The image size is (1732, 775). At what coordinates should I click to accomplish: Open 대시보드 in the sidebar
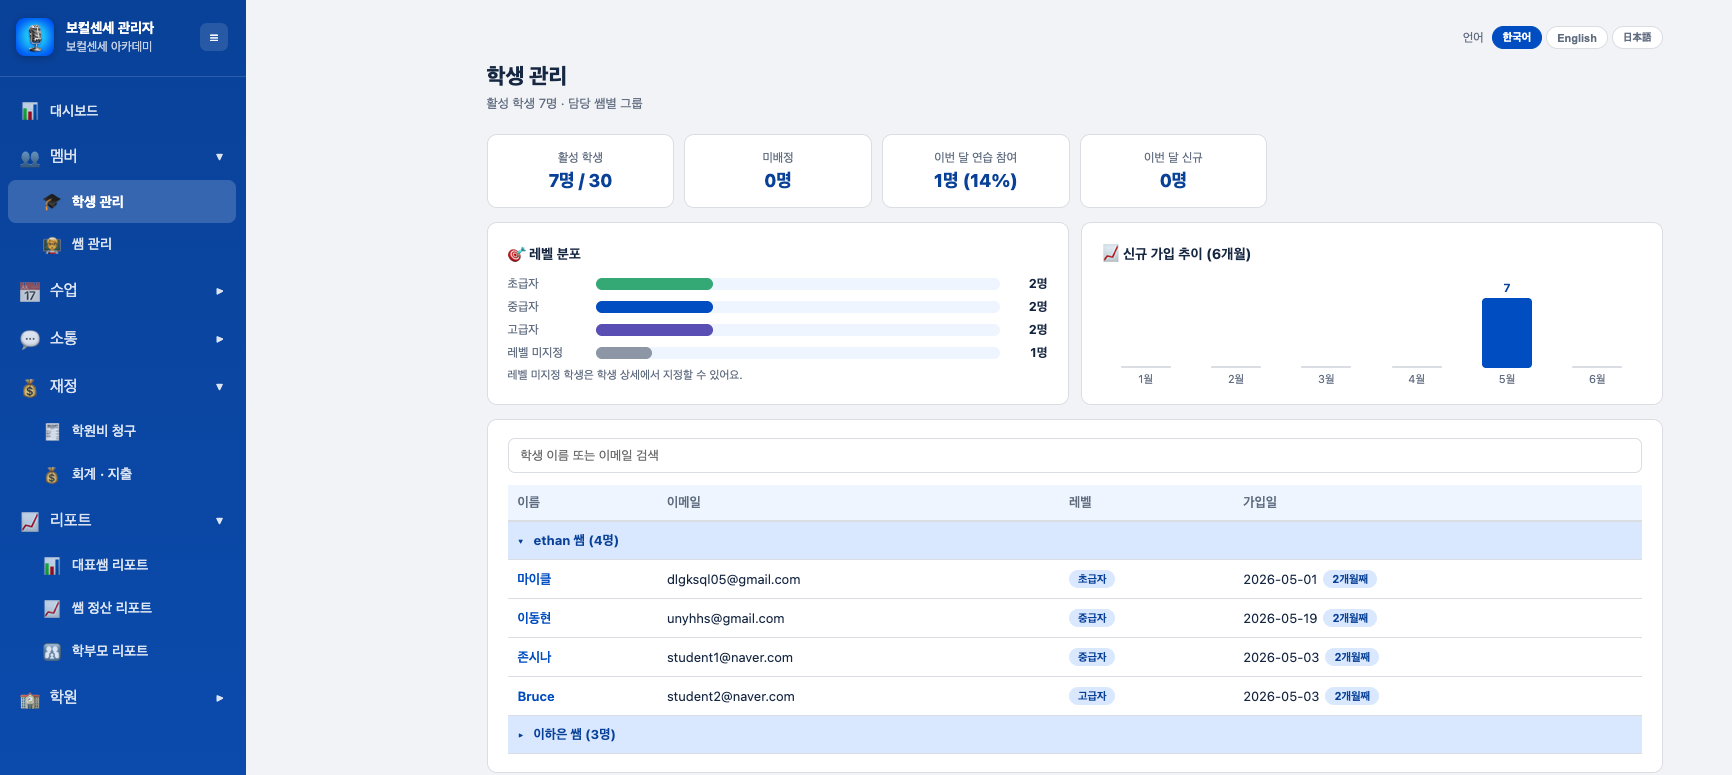[122, 111]
